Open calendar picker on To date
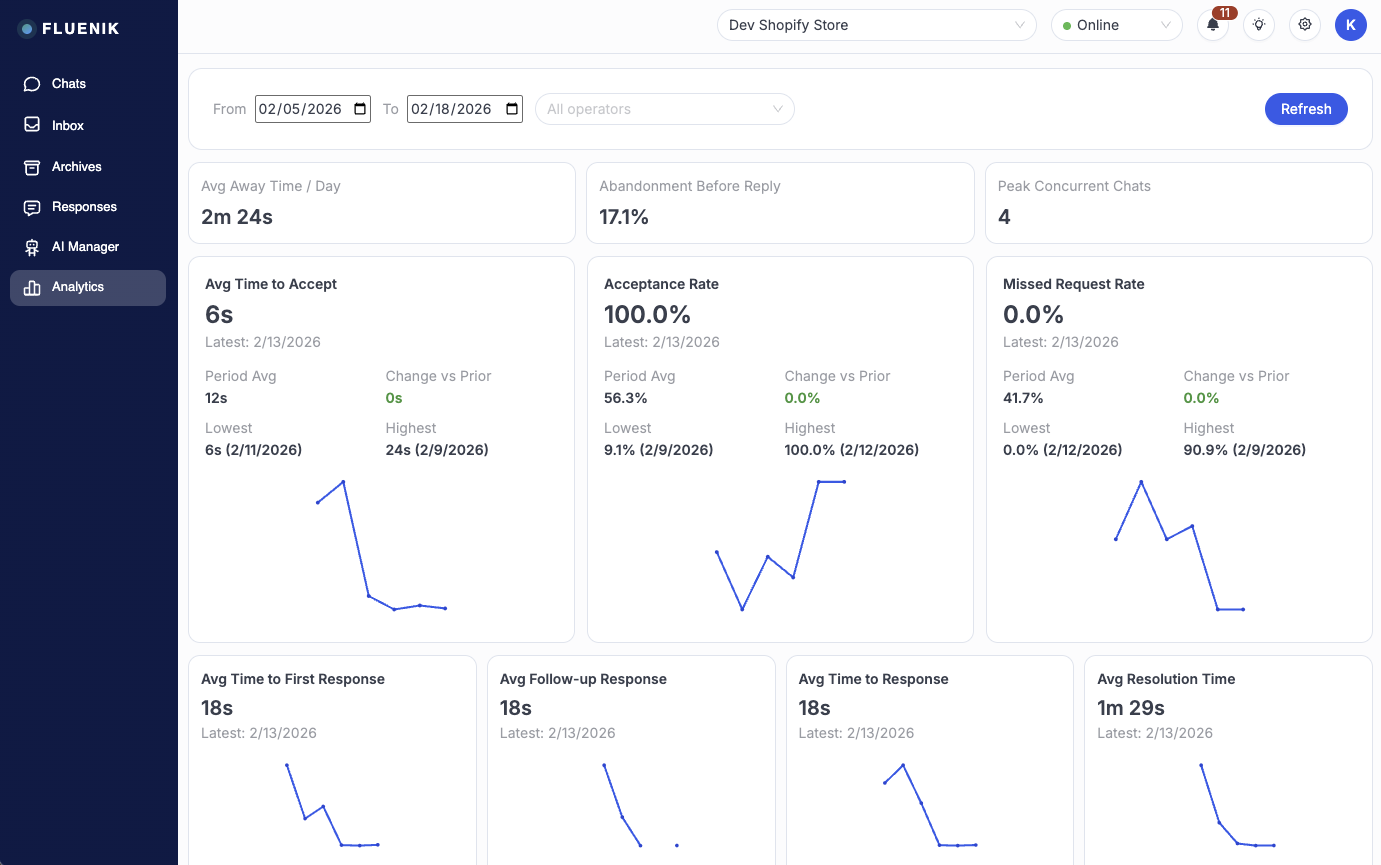 (x=513, y=110)
